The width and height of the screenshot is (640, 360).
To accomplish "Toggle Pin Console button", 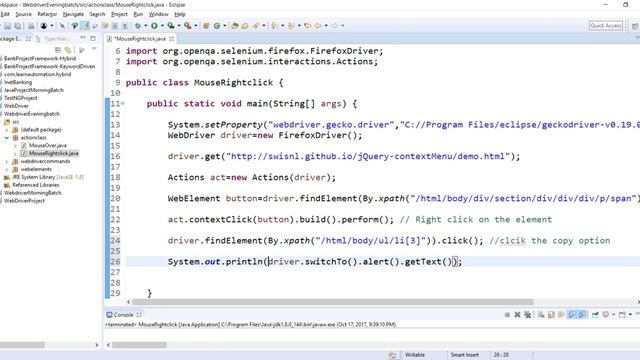I will [x=595, y=314].
